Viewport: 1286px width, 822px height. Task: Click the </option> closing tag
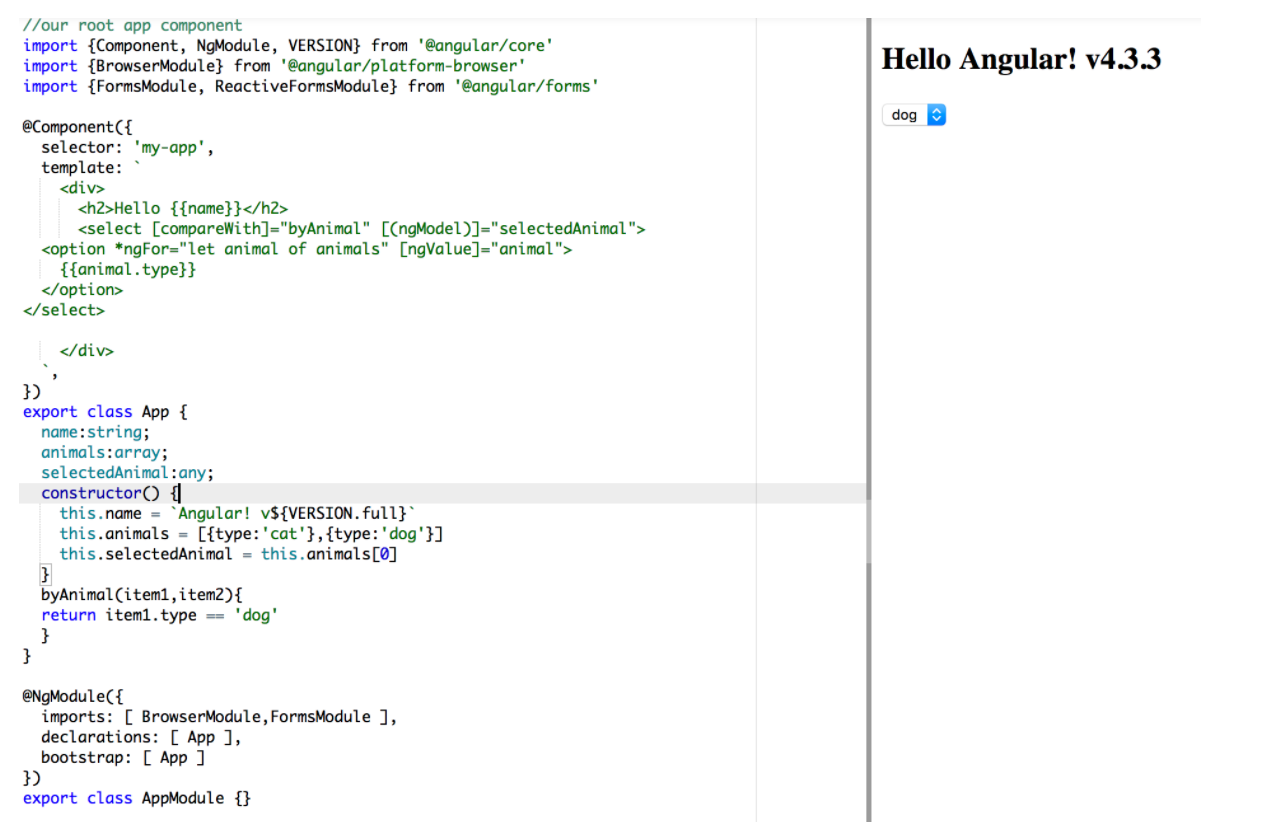tap(82, 290)
